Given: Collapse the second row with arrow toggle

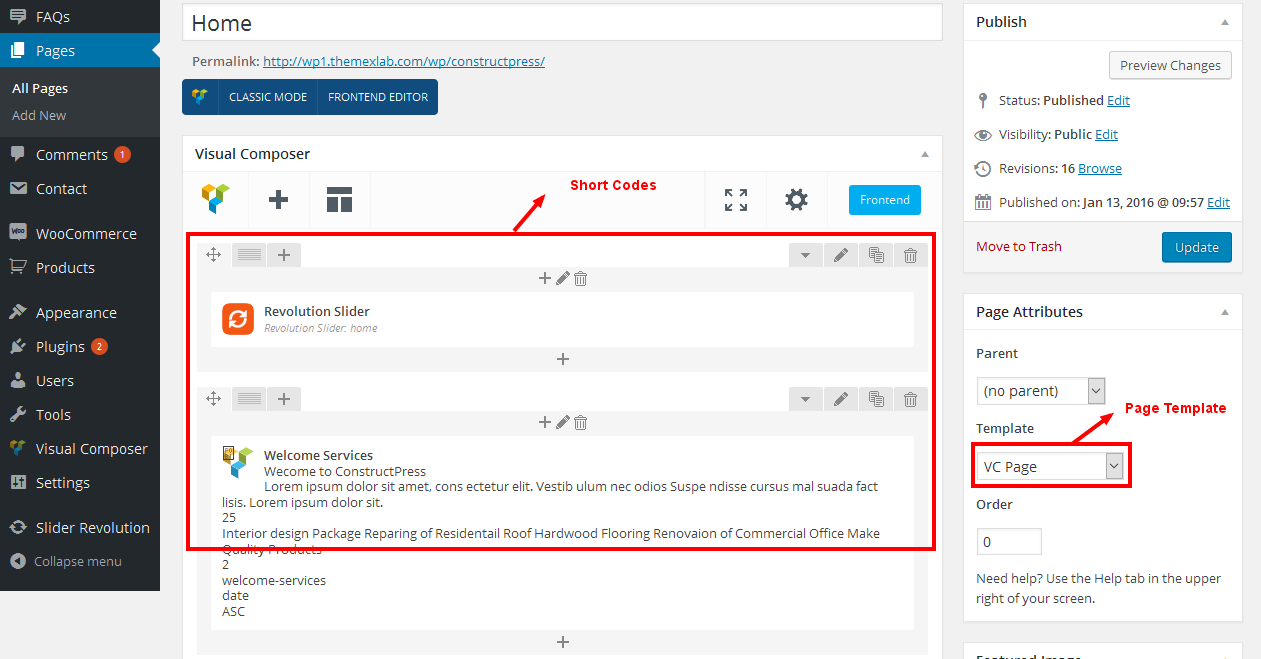Looking at the screenshot, I should 805,400.
